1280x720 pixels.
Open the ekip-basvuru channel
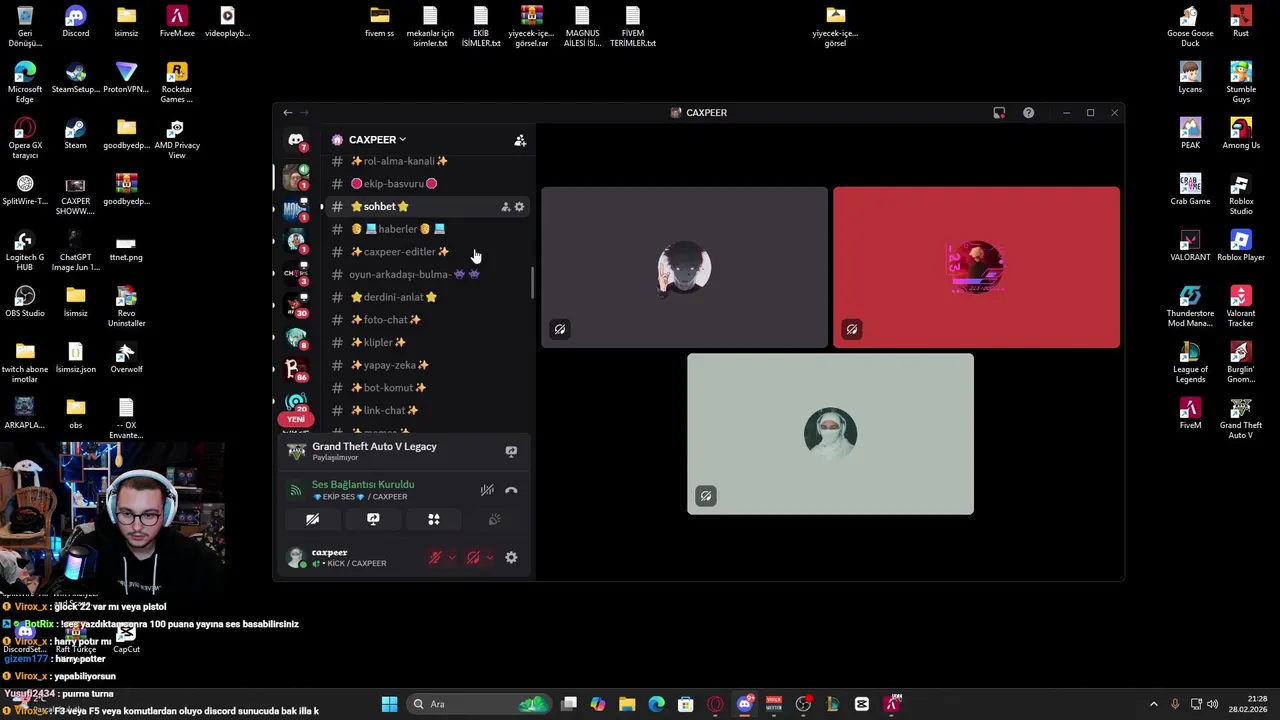point(427,184)
